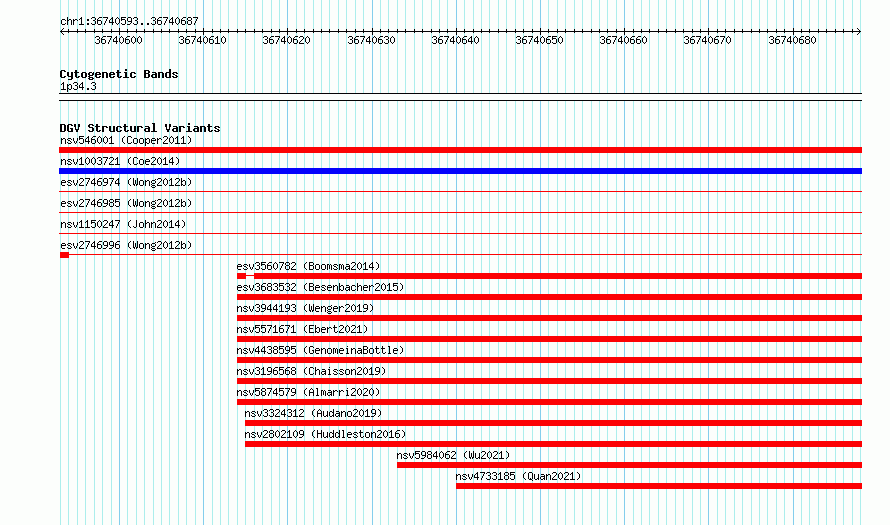Open esv2746985 (Wong2012b) variant
Image resolution: width=890 pixels, height=525 pixels.
(x=126, y=203)
